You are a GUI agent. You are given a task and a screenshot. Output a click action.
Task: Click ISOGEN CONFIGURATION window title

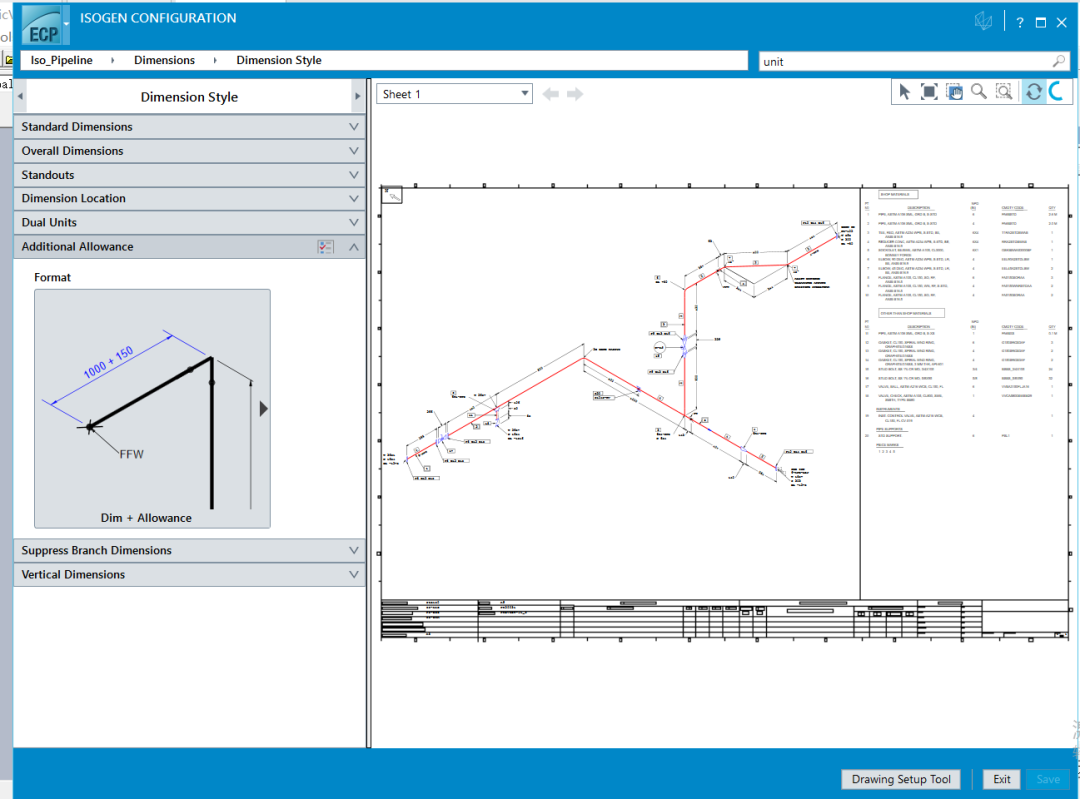158,18
